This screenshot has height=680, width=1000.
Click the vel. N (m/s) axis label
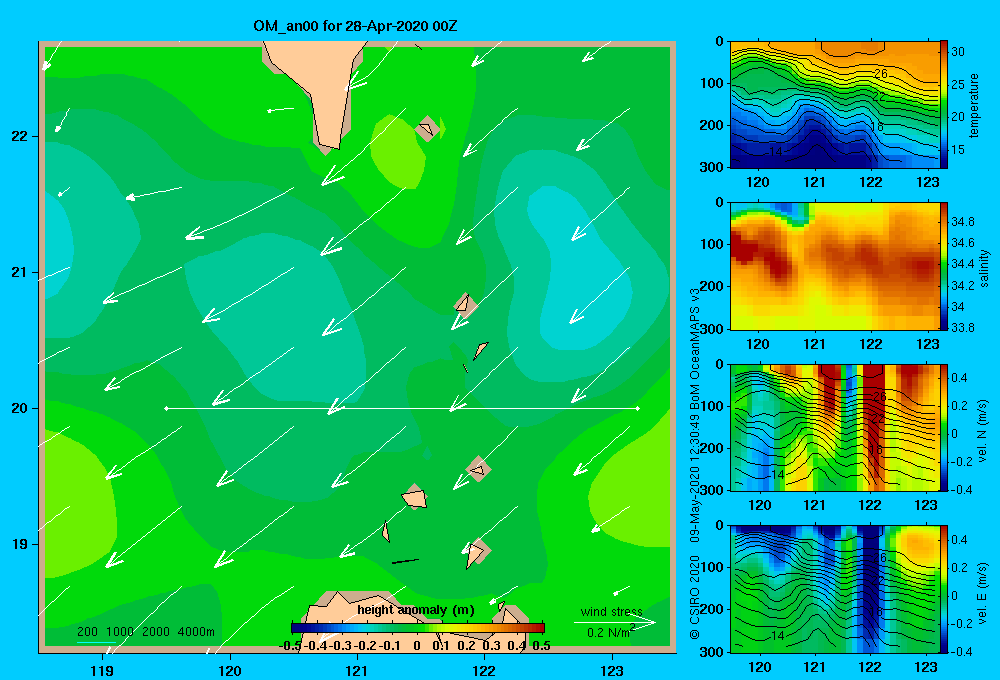(982, 431)
